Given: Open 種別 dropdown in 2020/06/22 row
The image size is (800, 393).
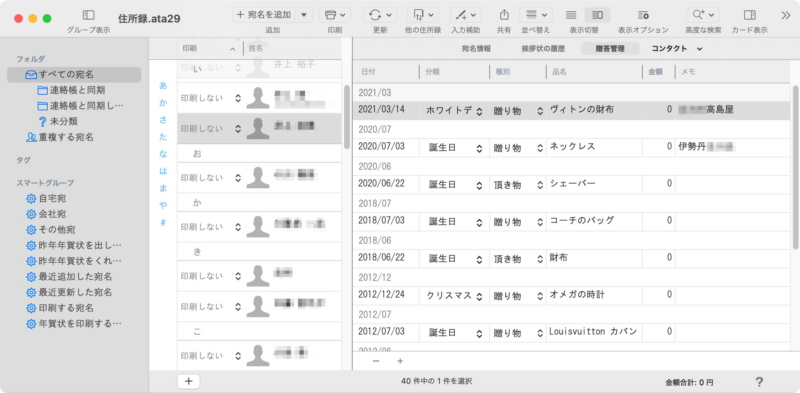Looking at the screenshot, I should point(517,185).
